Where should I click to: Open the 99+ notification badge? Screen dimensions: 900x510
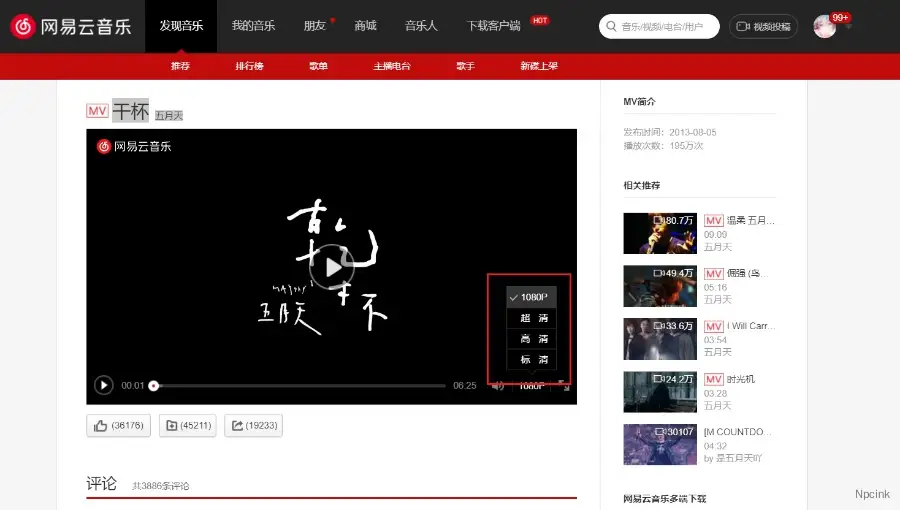point(840,18)
